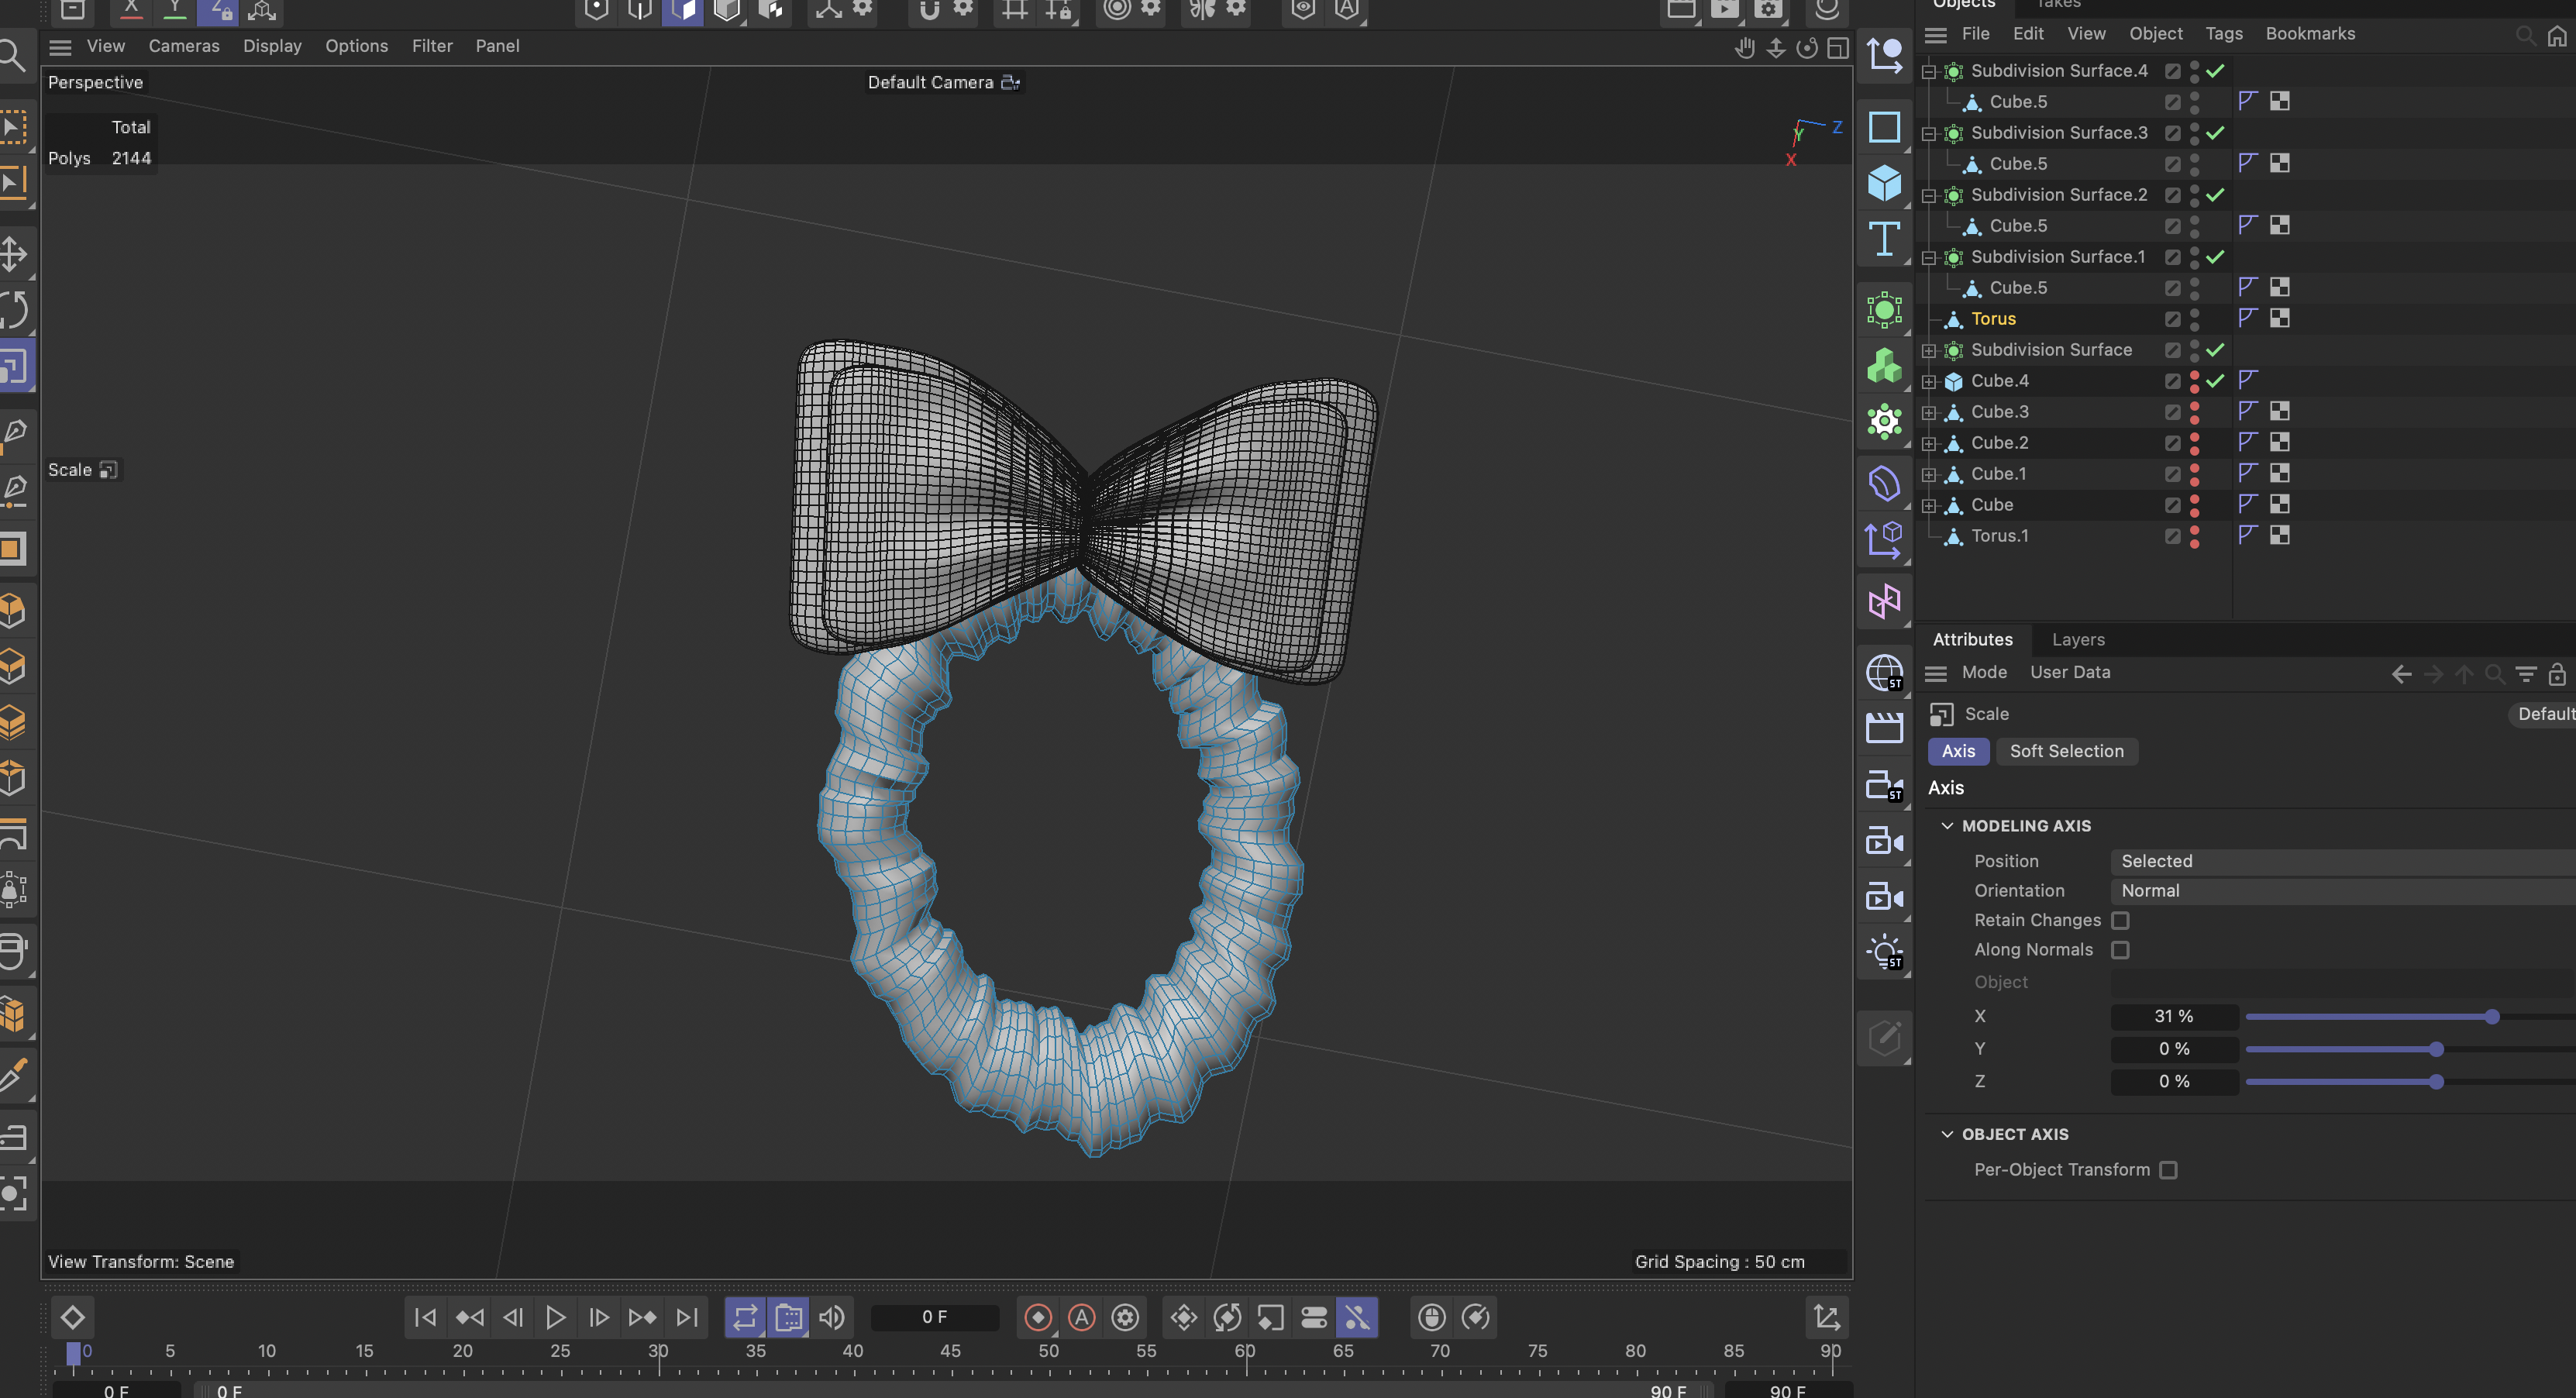Select the Soft Selection tab button
The width and height of the screenshot is (2576, 1398).
pos(2066,751)
